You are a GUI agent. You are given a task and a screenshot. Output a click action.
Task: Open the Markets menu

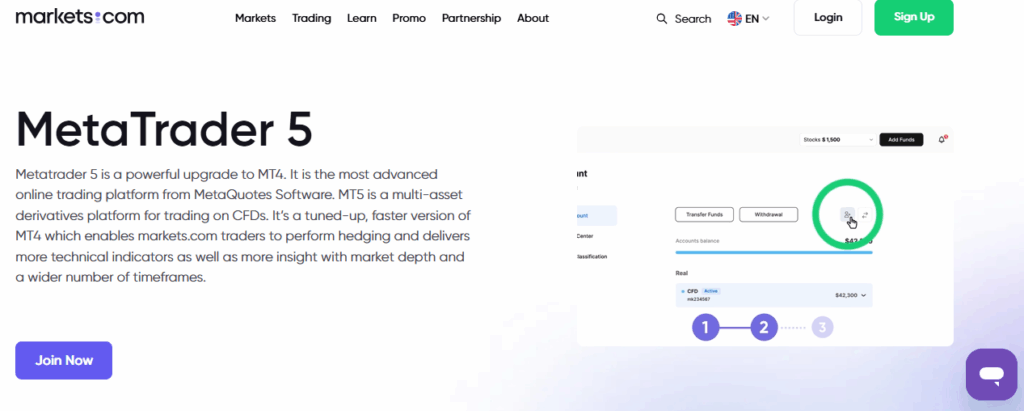(x=255, y=18)
